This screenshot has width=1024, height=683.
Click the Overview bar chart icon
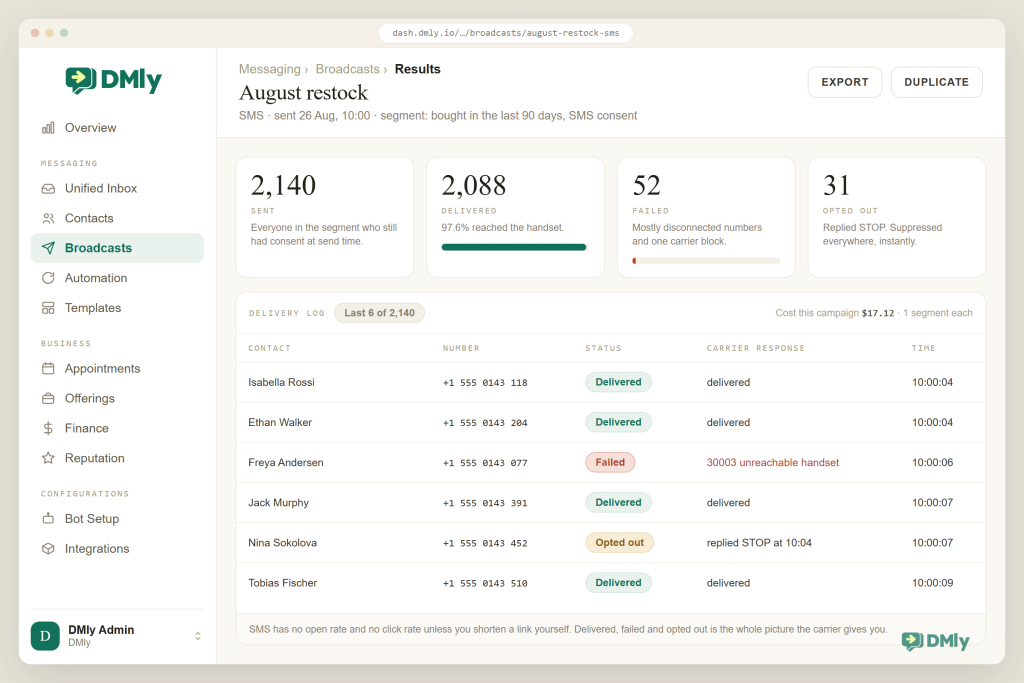point(48,128)
